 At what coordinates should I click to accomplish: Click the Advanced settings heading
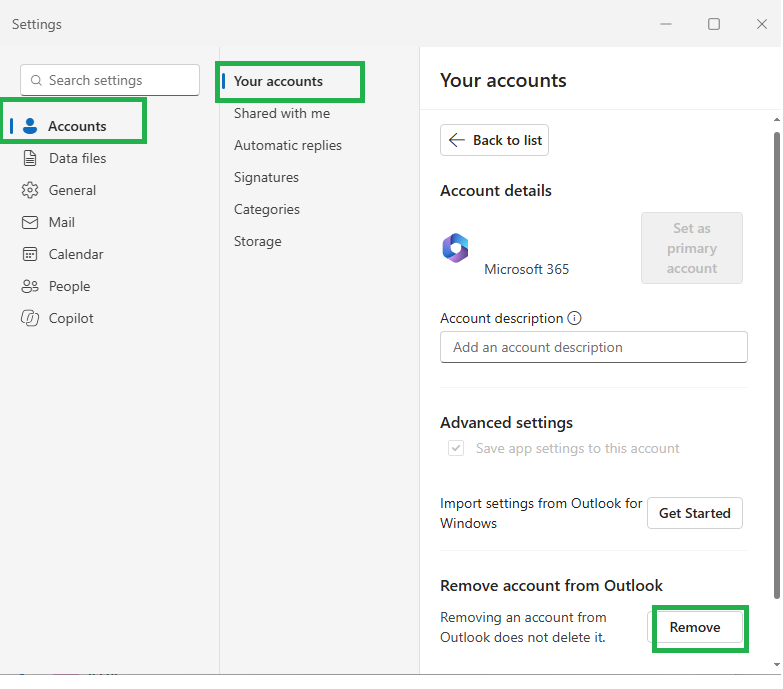(506, 422)
